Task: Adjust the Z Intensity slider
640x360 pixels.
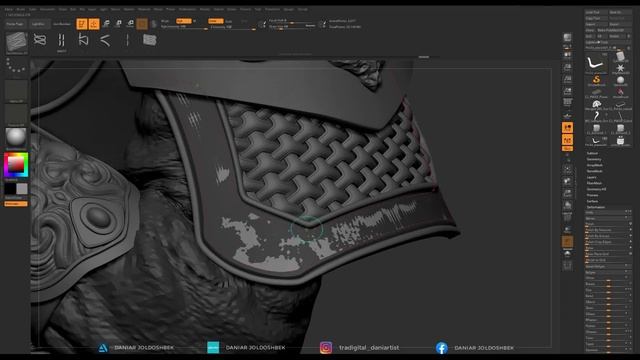Action: click(x=232, y=27)
